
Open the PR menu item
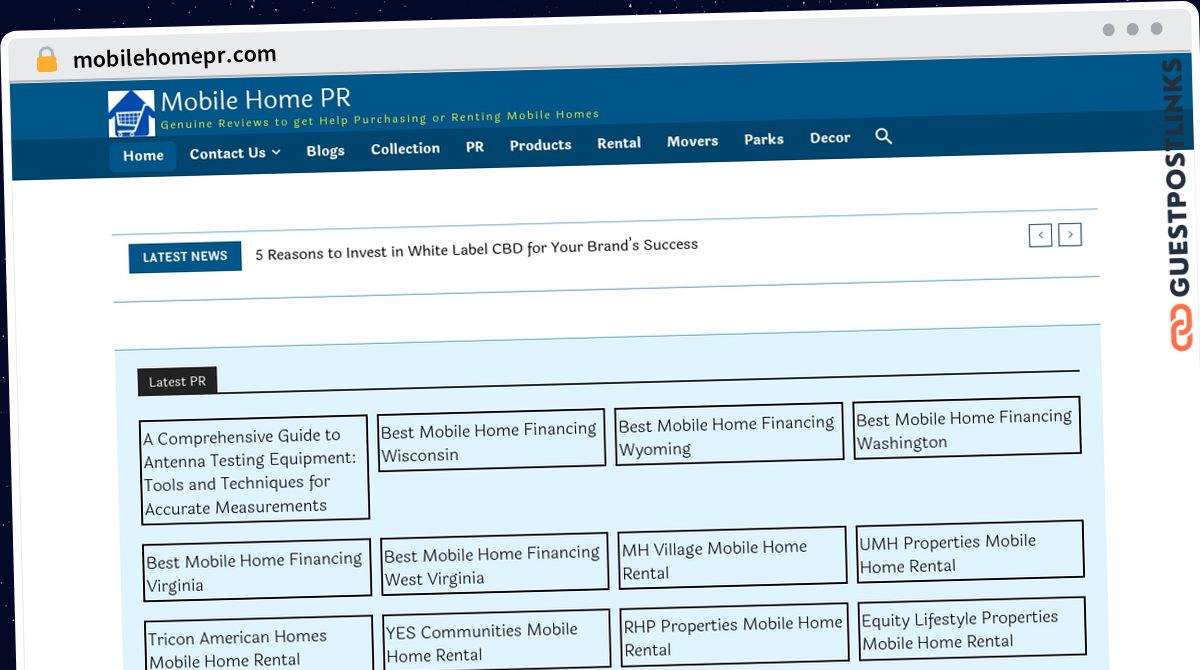(x=475, y=146)
